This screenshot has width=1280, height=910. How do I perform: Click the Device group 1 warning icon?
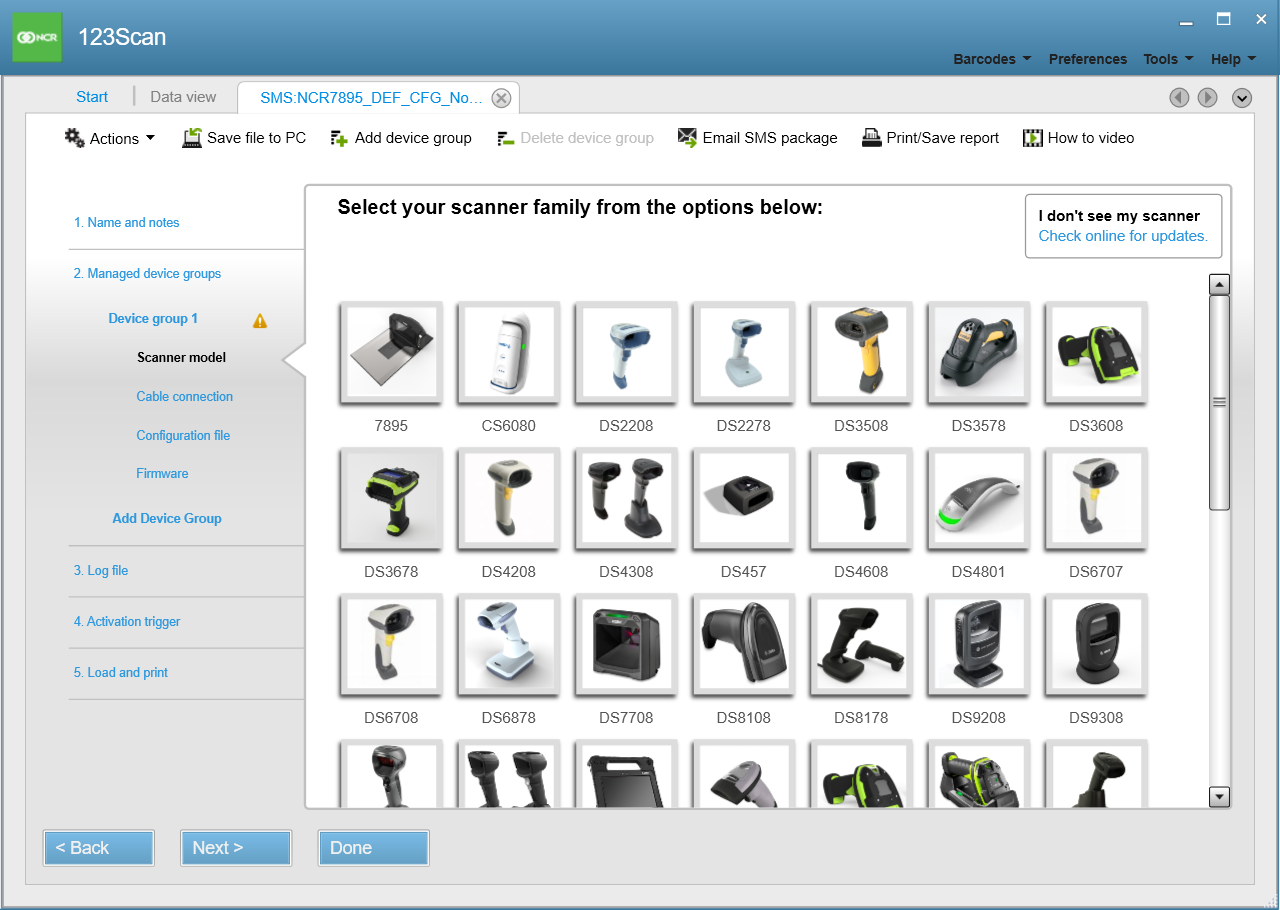260,321
